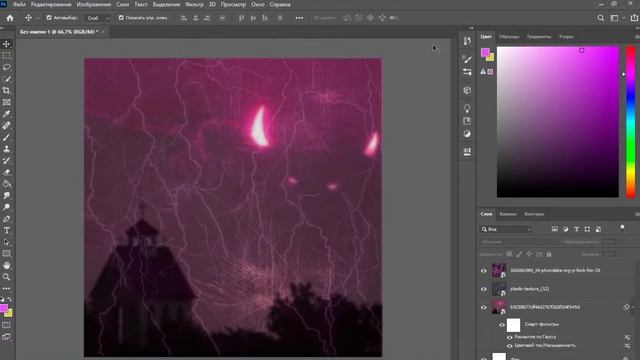Open the Learn lightbulb panel icon

pos(467,108)
